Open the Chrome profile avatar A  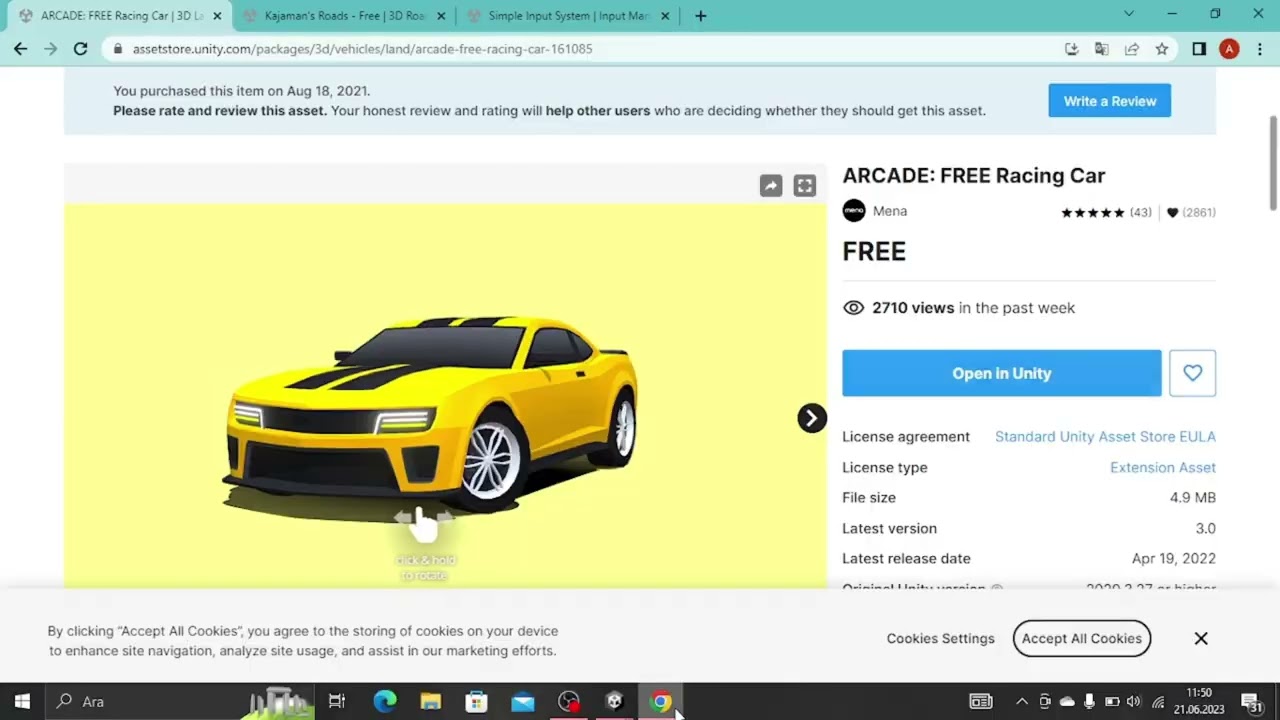[1229, 48]
